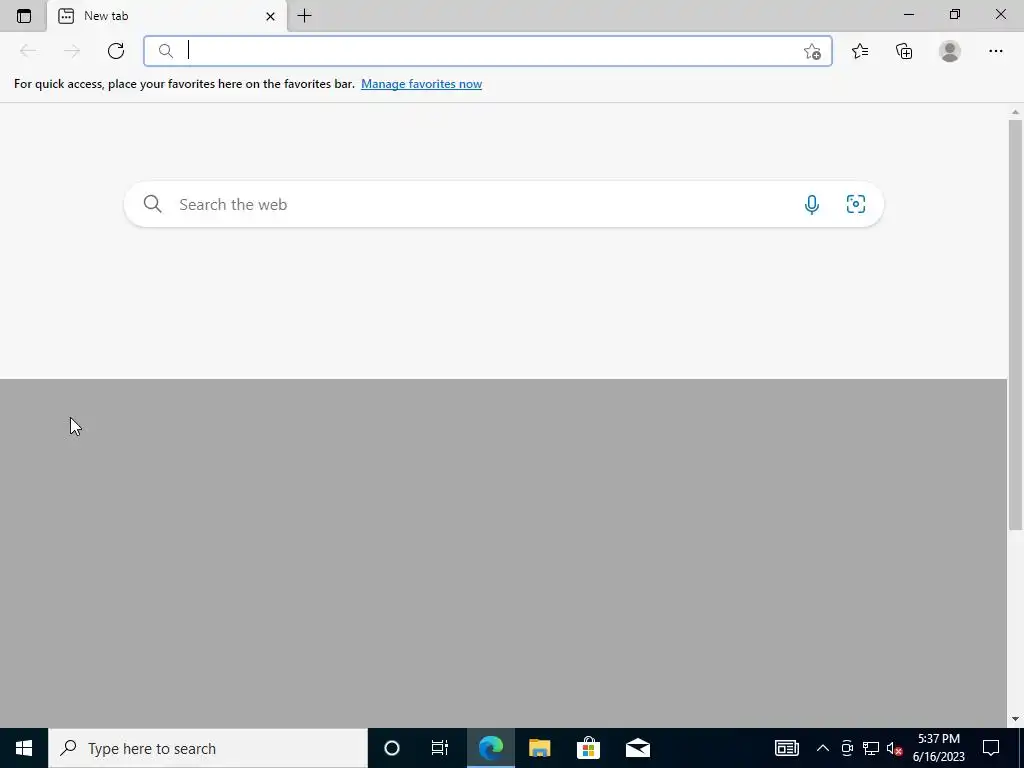The width and height of the screenshot is (1024, 768).
Task: Open Mail app from taskbar
Action: coord(637,748)
